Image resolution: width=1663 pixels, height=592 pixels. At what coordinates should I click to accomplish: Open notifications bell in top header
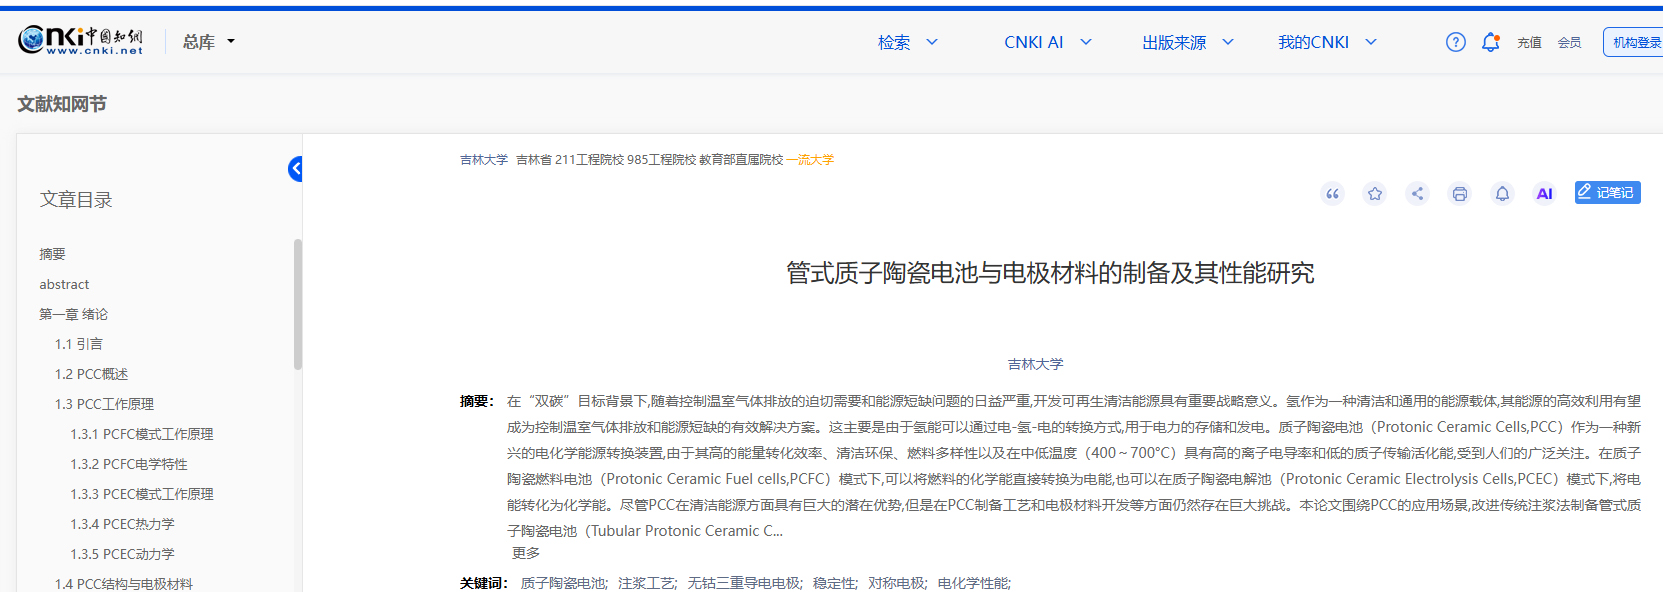[1490, 42]
